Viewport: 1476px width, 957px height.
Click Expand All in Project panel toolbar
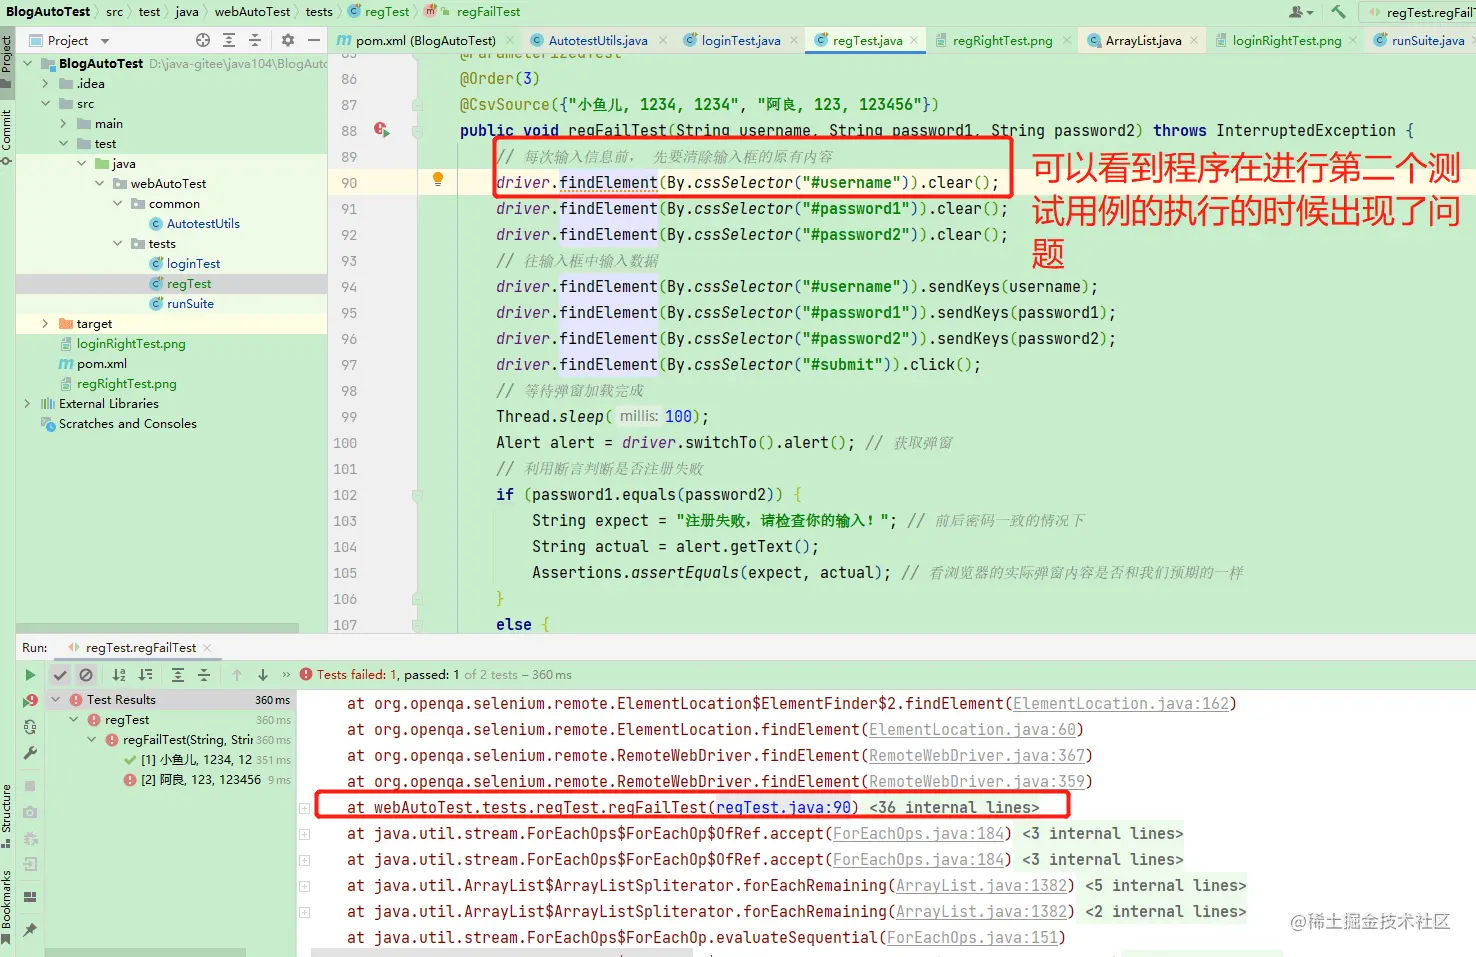(x=229, y=40)
